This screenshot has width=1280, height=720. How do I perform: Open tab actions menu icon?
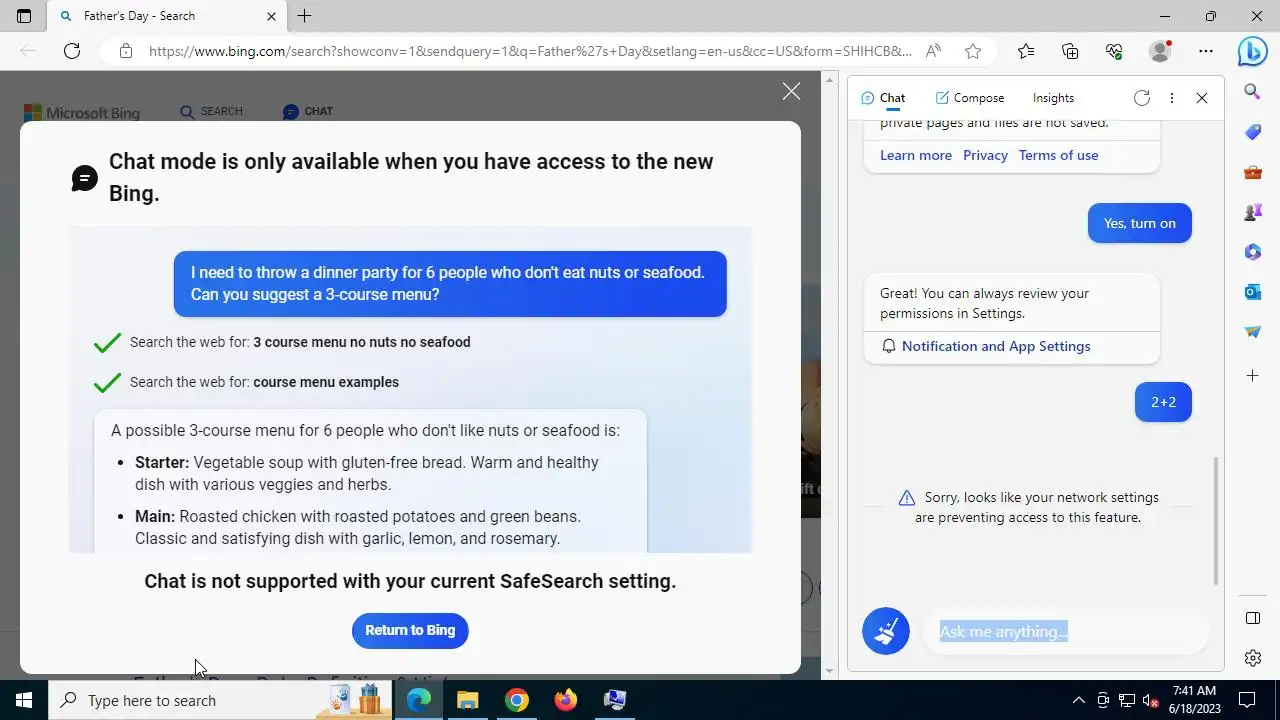(24, 16)
